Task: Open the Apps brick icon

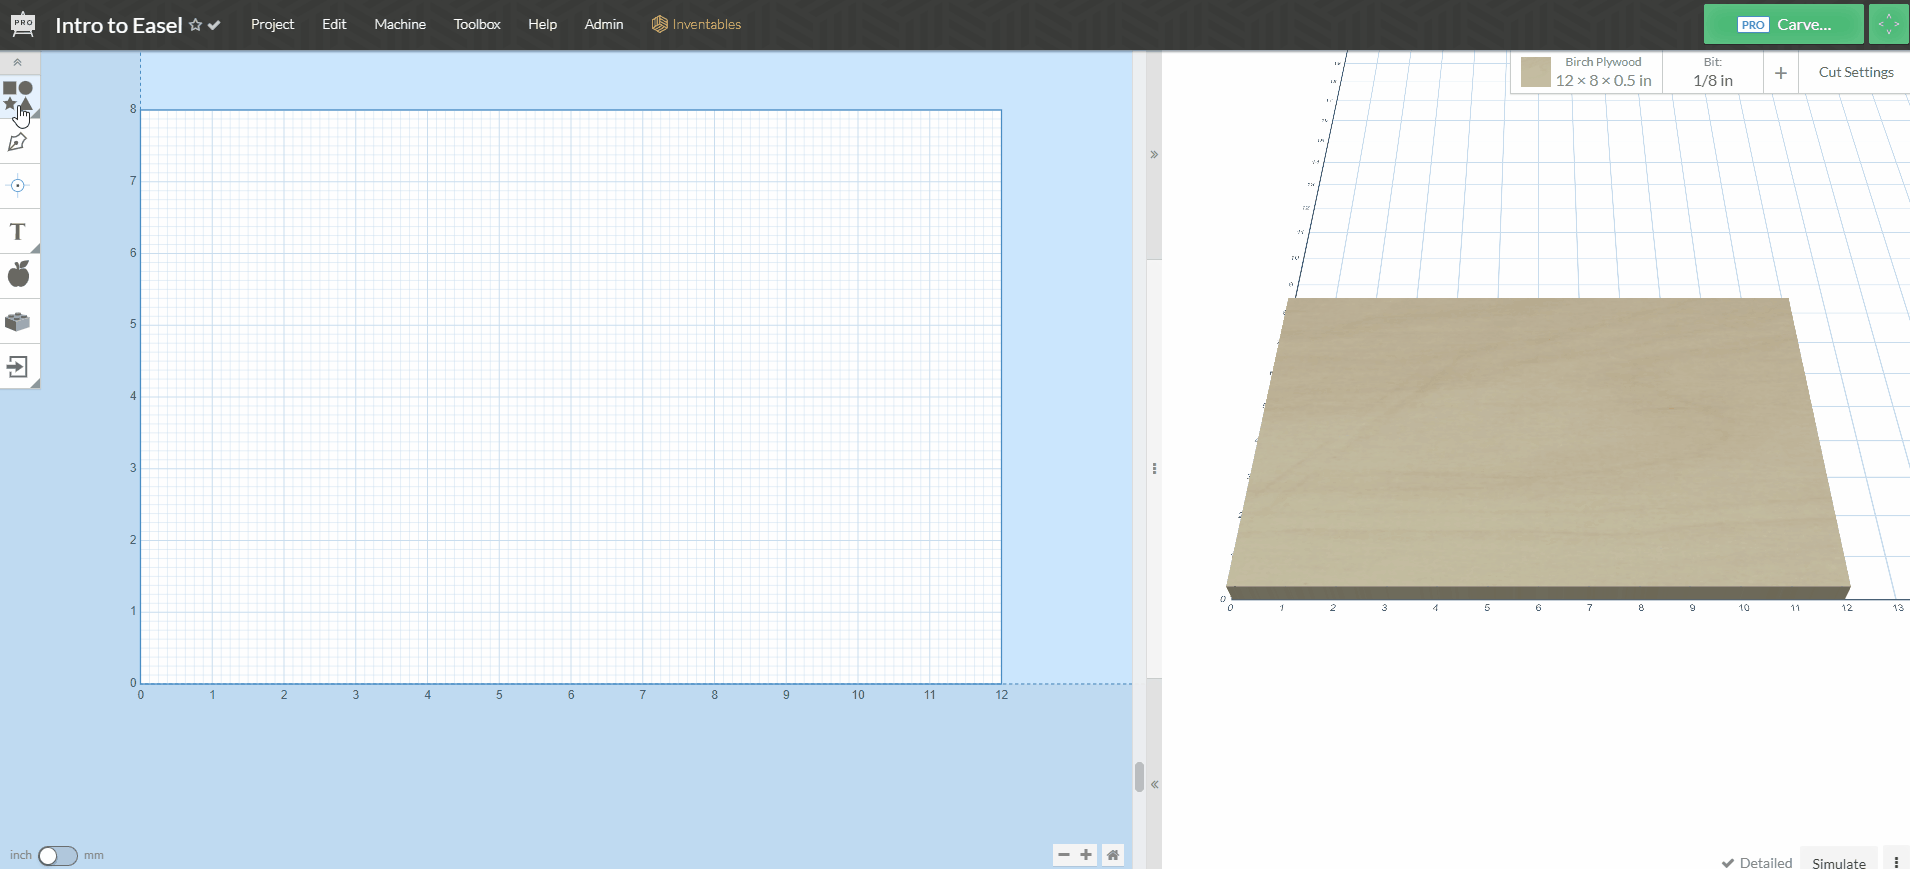Action: [18, 322]
